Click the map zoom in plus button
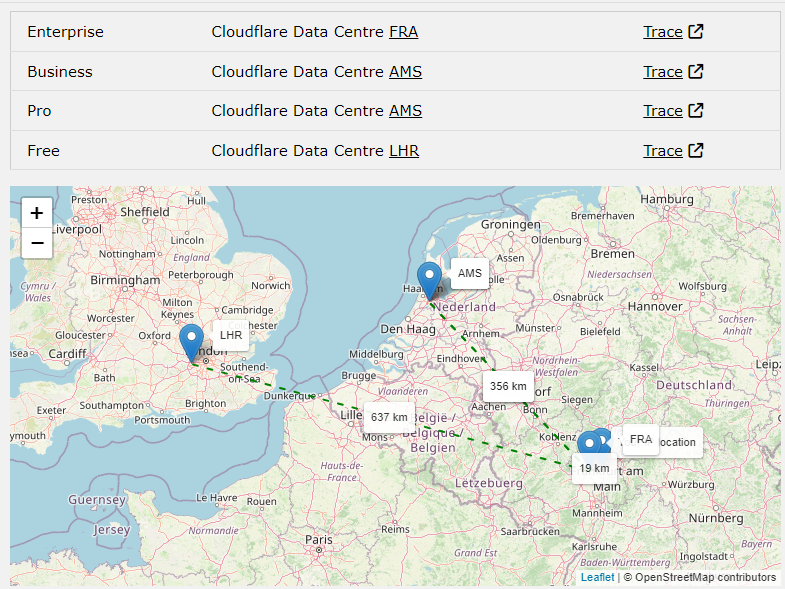Image resolution: width=785 pixels, height=589 pixels. (x=37, y=213)
